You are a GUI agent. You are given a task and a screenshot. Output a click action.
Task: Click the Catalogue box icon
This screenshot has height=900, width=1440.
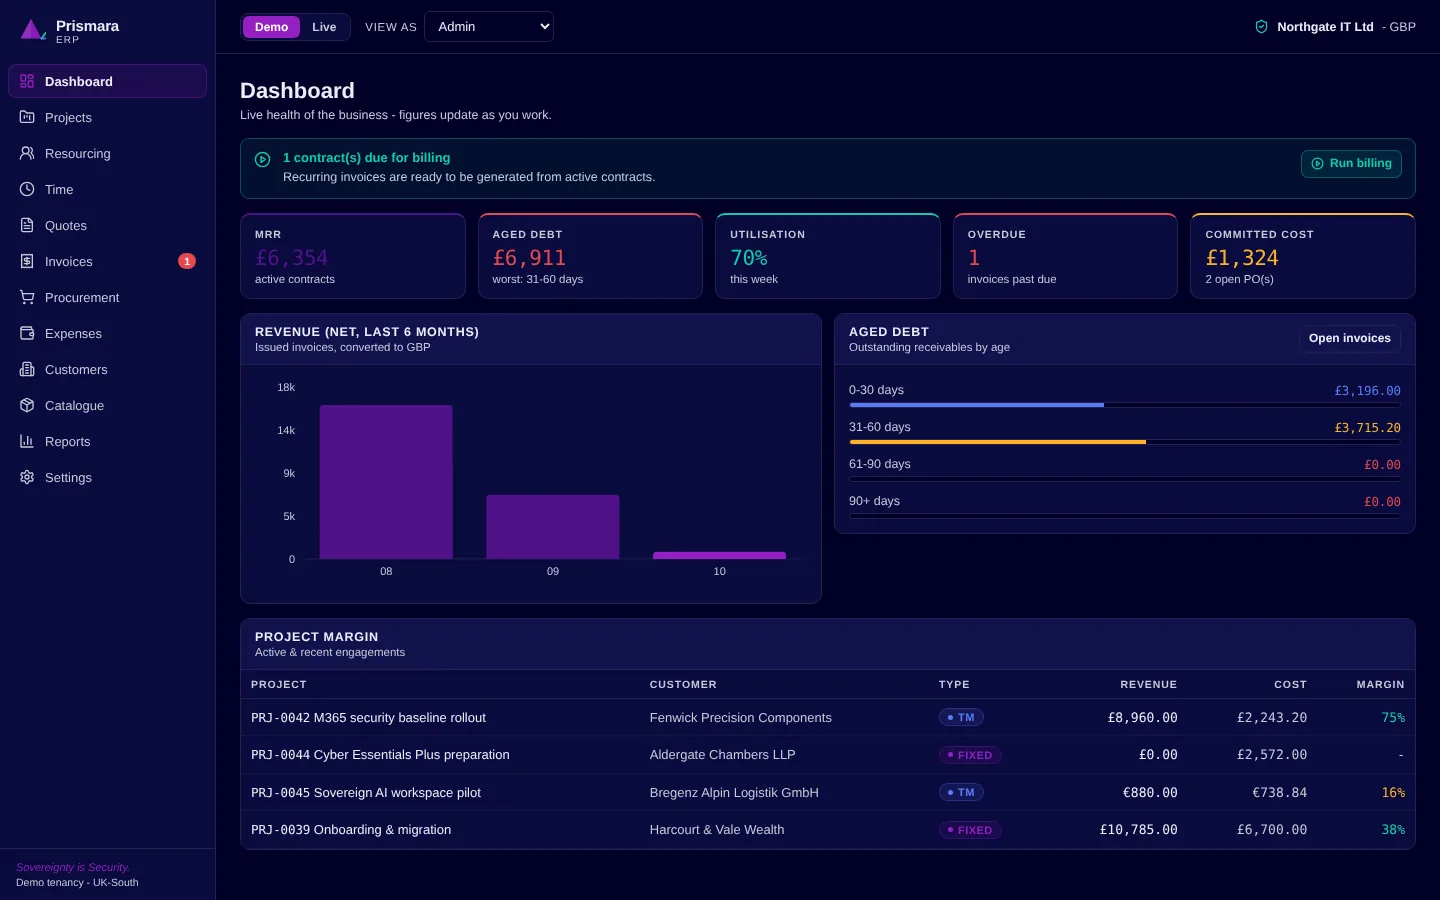click(27, 405)
